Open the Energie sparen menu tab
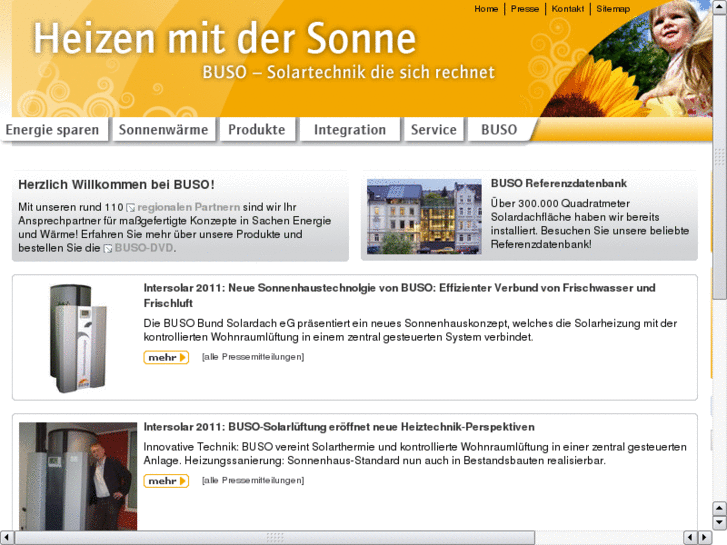This screenshot has width=727, height=545. click(x=52, y=129)
